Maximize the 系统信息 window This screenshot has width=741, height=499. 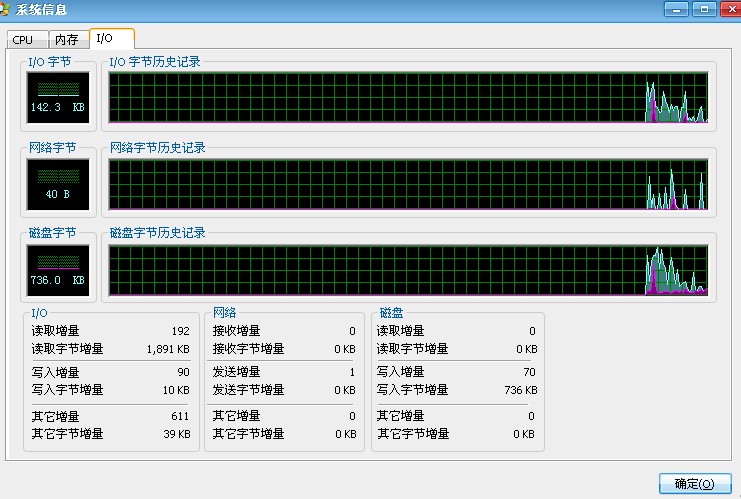tap(704, 9)
